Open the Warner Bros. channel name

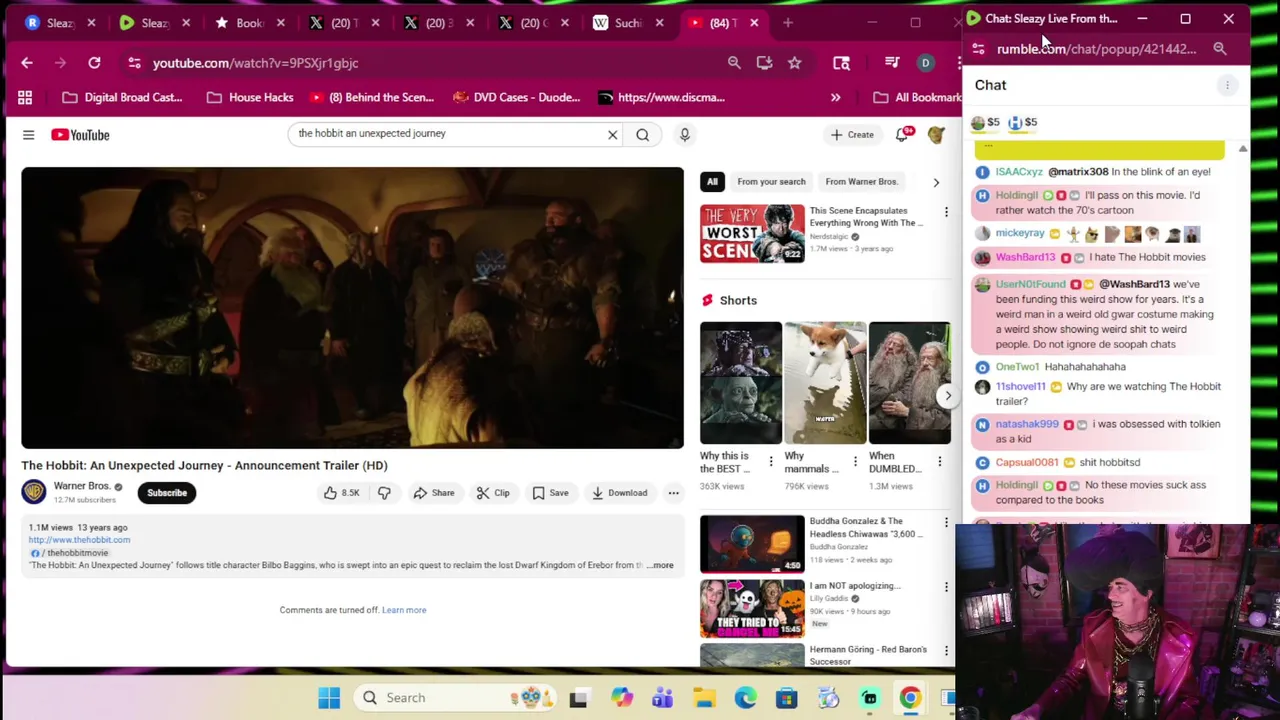pyautogui.click(x=81, y=486)
